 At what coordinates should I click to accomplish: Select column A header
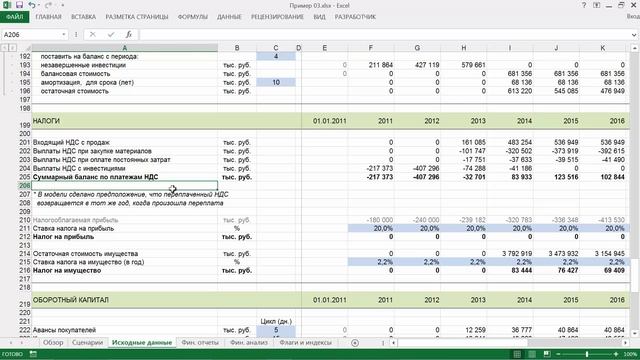pyautogui.click(x=124, y=48)
